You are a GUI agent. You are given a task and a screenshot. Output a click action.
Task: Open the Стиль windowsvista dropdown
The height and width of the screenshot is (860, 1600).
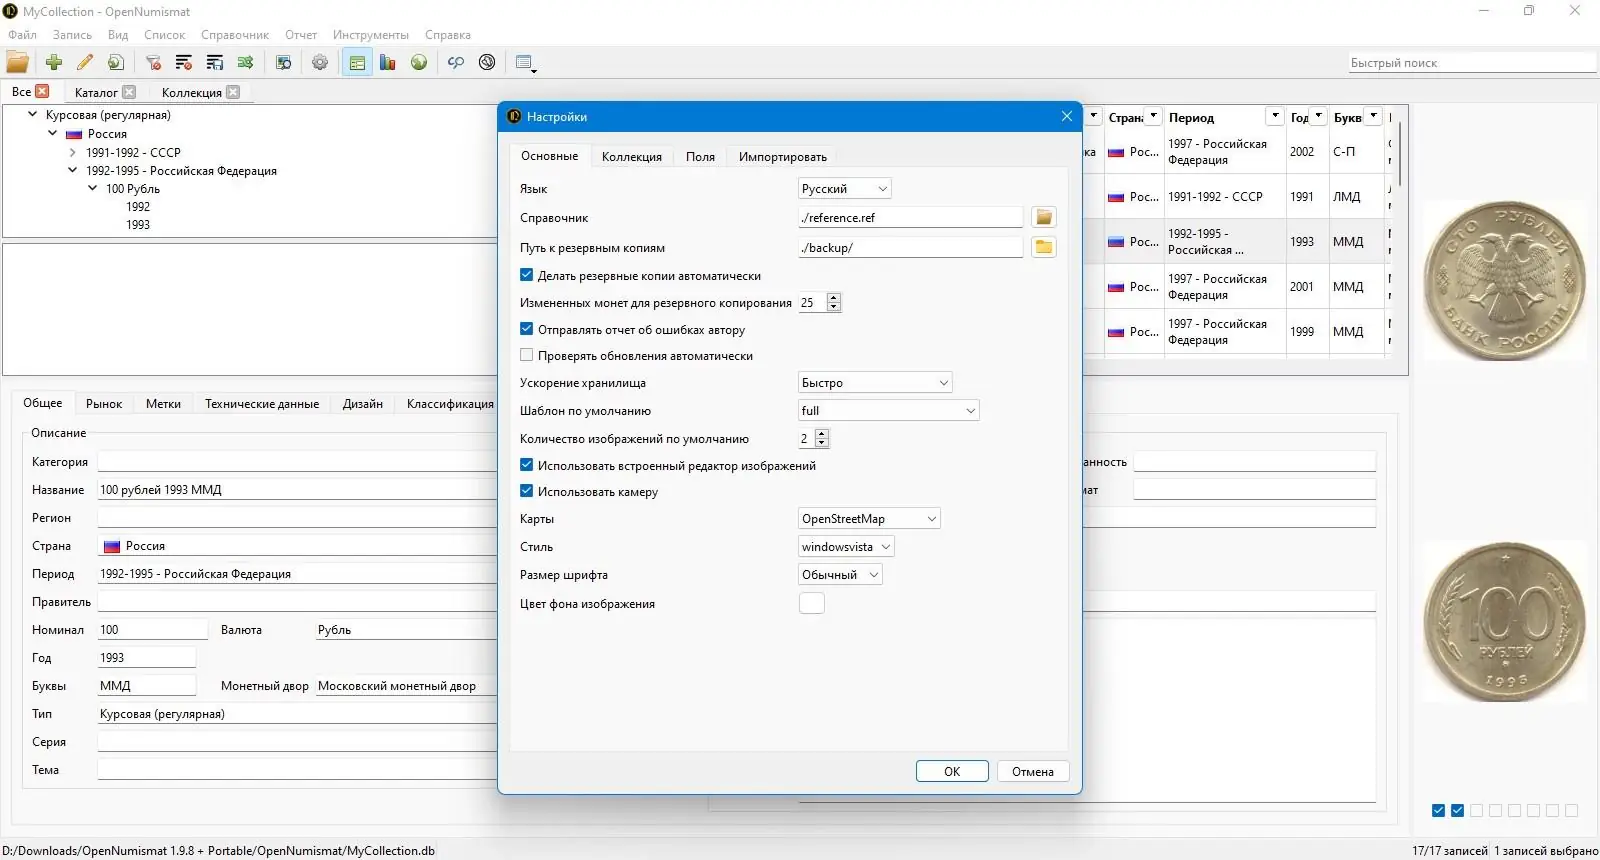846,546
